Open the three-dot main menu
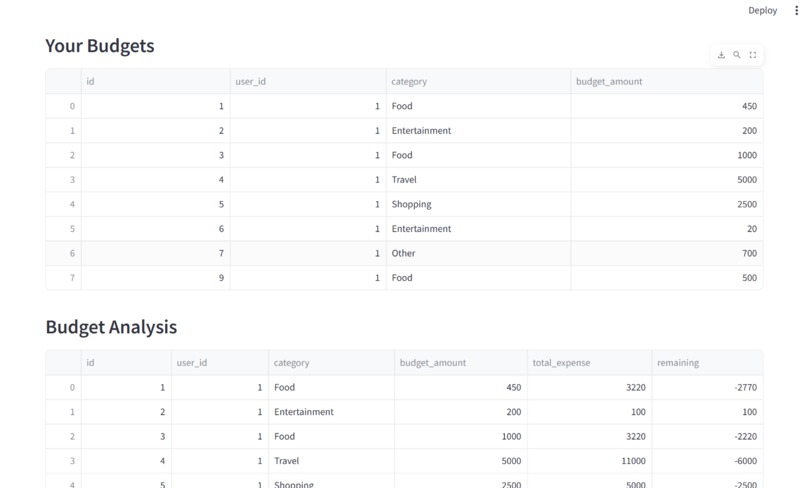806x488 pixels. [796, 10]
